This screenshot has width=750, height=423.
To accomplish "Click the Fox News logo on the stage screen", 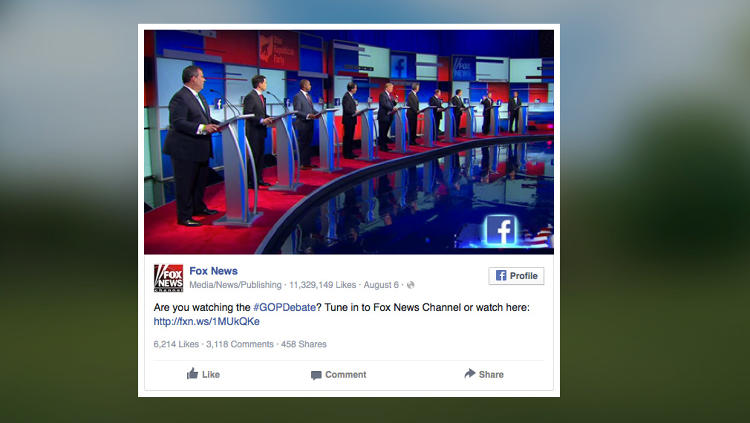I will [464, 68].
